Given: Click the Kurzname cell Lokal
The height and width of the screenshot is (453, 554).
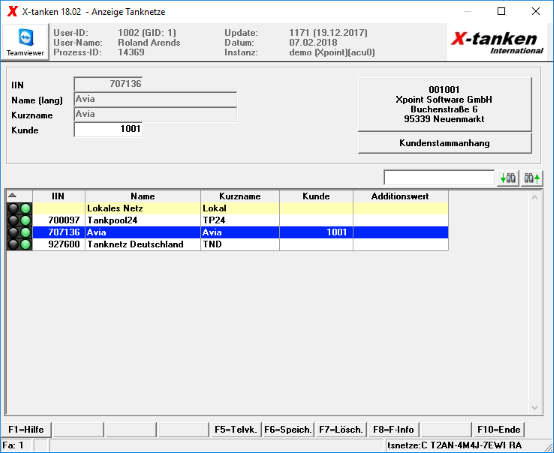Looking at the screenshot, I should tap(240, 208).
